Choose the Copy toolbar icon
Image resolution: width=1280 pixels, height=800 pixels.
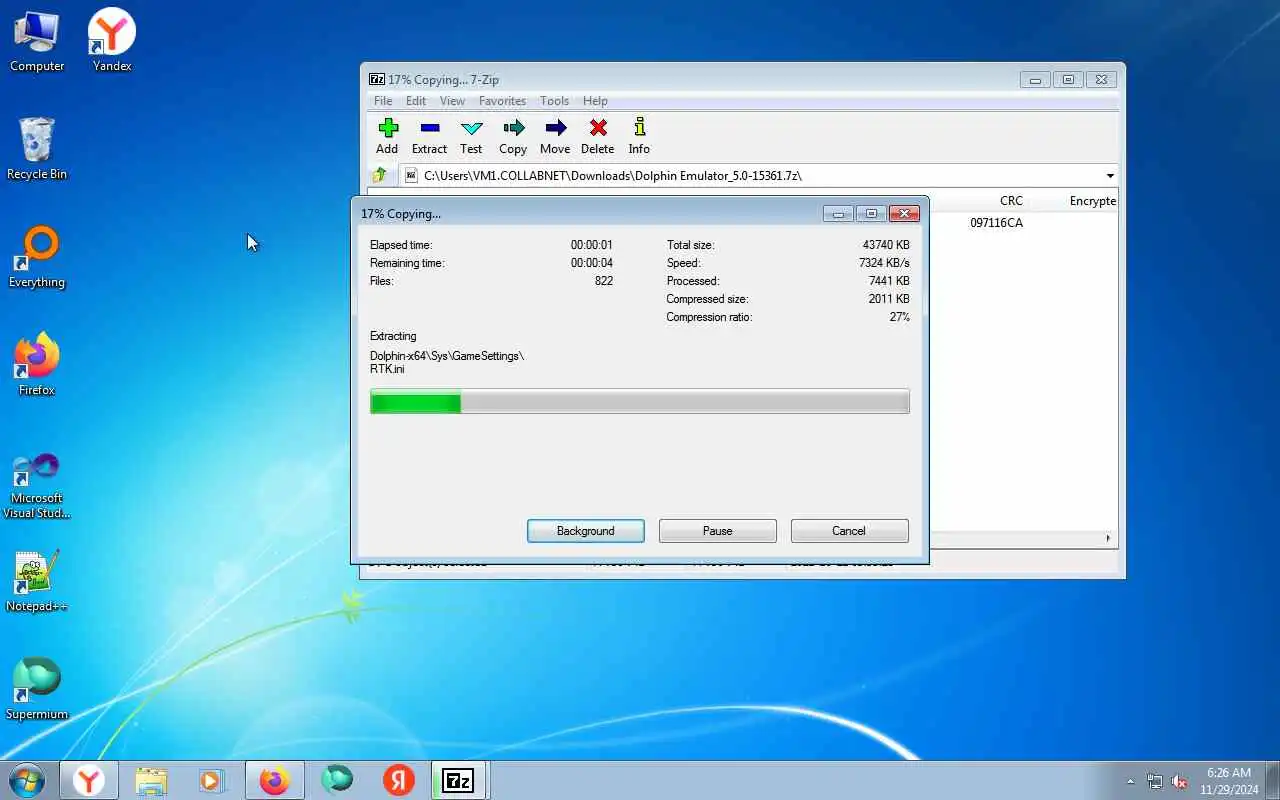click(513, 136)
